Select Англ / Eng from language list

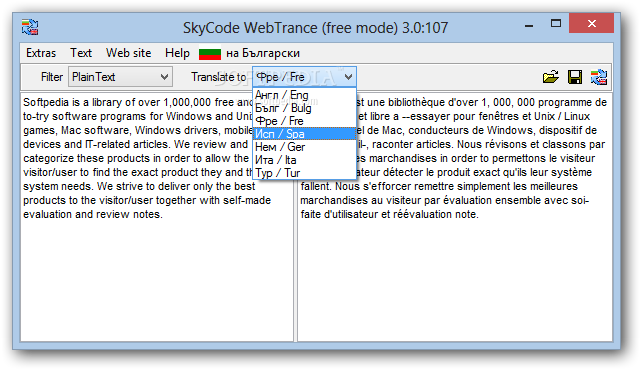(304, 95)
